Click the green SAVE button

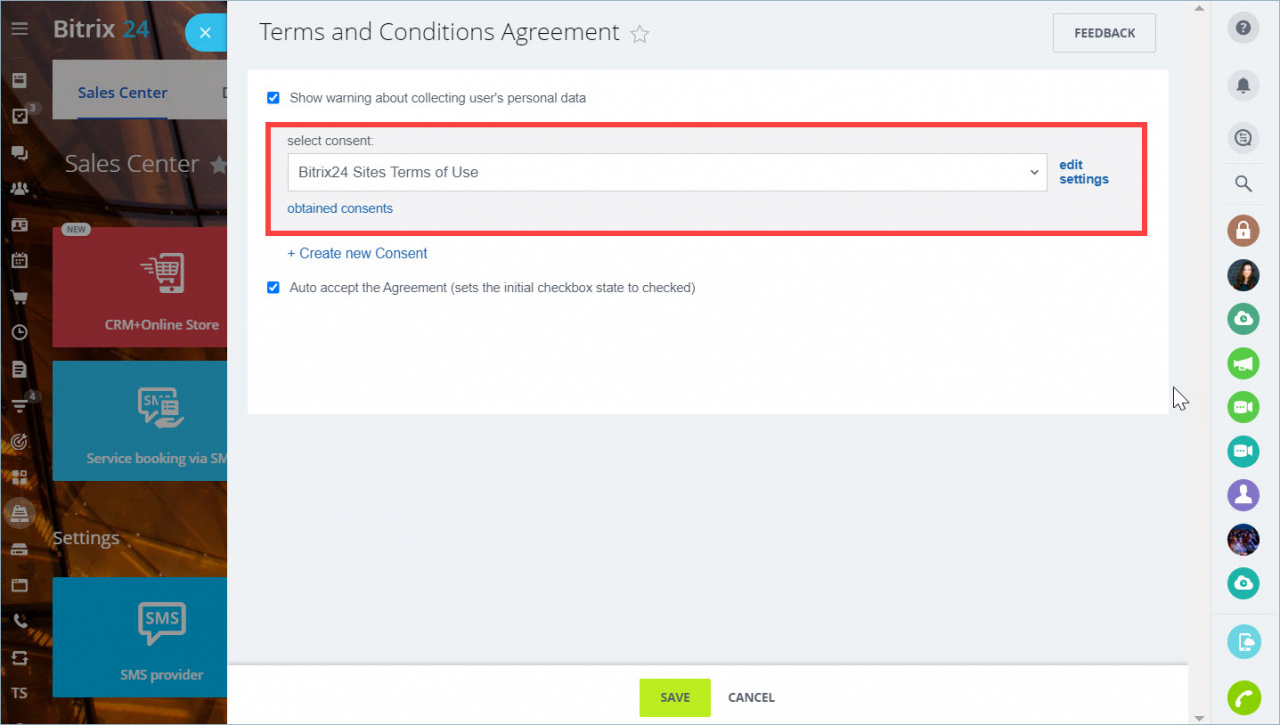coord(675,697)
